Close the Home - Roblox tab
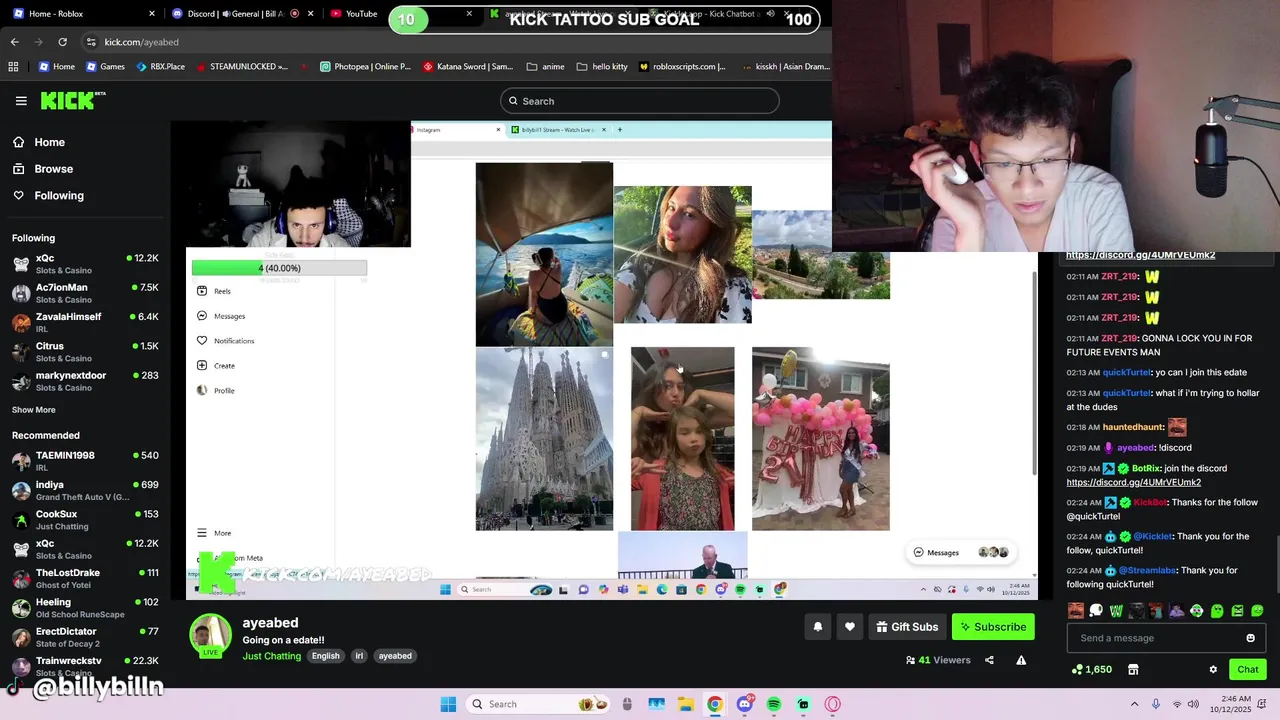 [152, 14]
